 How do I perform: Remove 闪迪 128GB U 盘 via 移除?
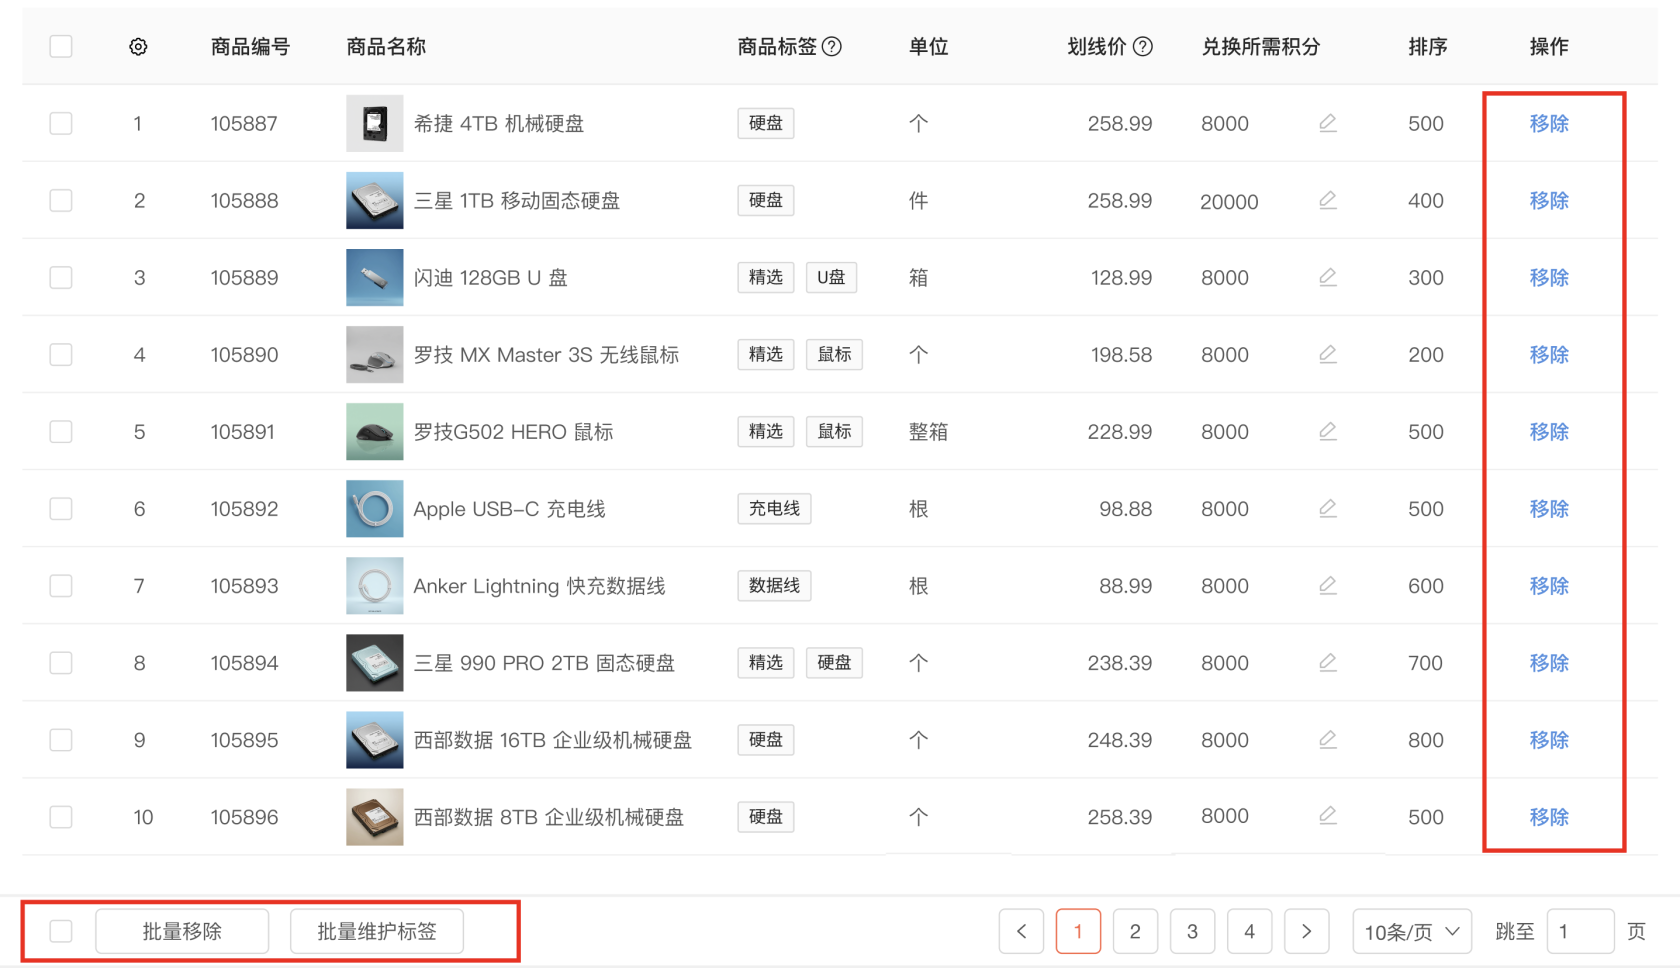point(1549,277)
